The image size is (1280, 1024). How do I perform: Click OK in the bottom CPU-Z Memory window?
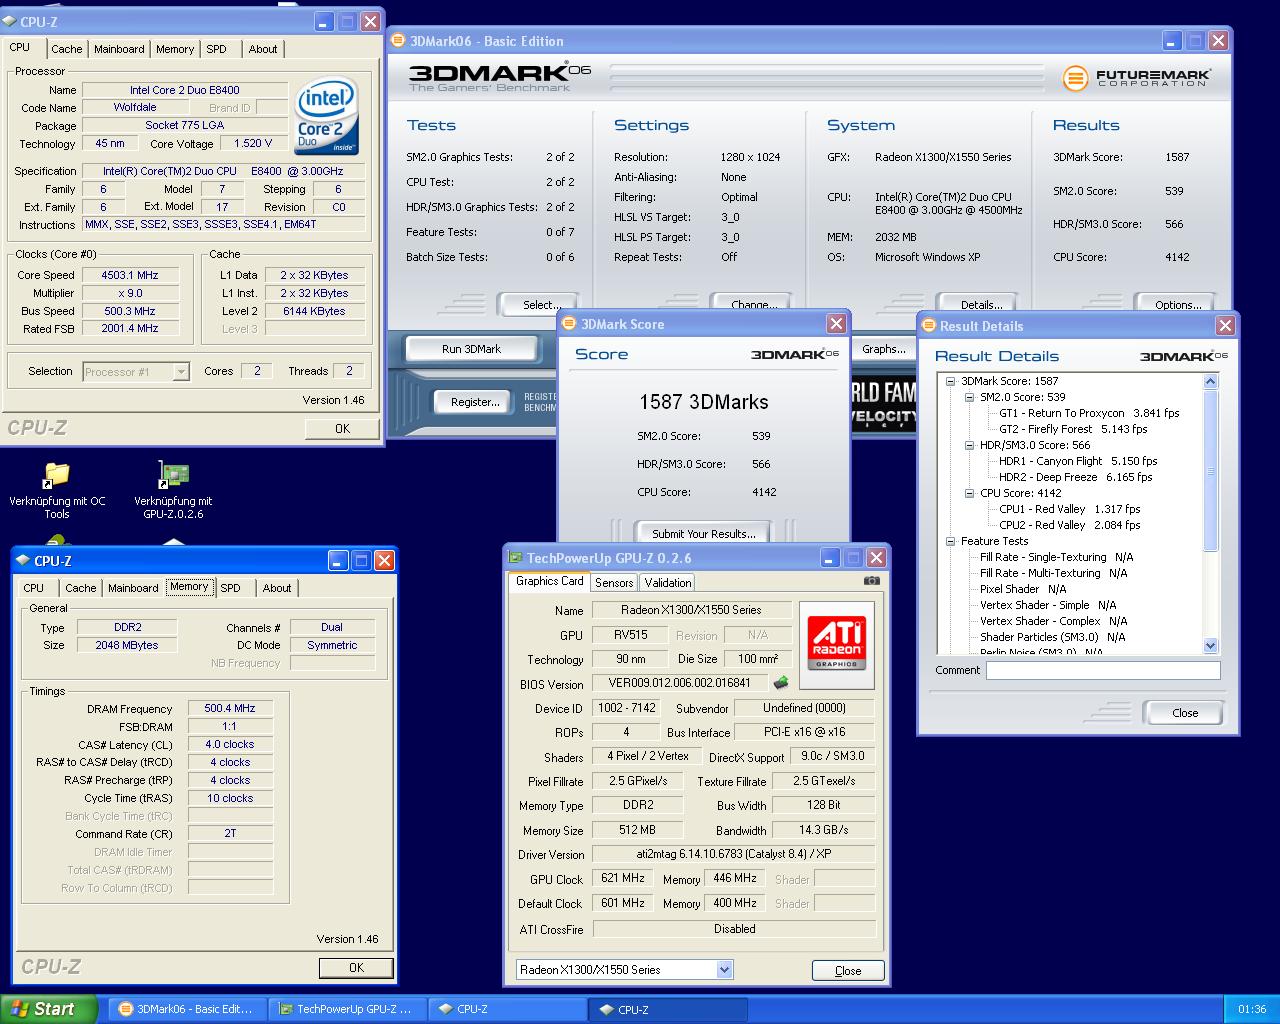point(356,968)
